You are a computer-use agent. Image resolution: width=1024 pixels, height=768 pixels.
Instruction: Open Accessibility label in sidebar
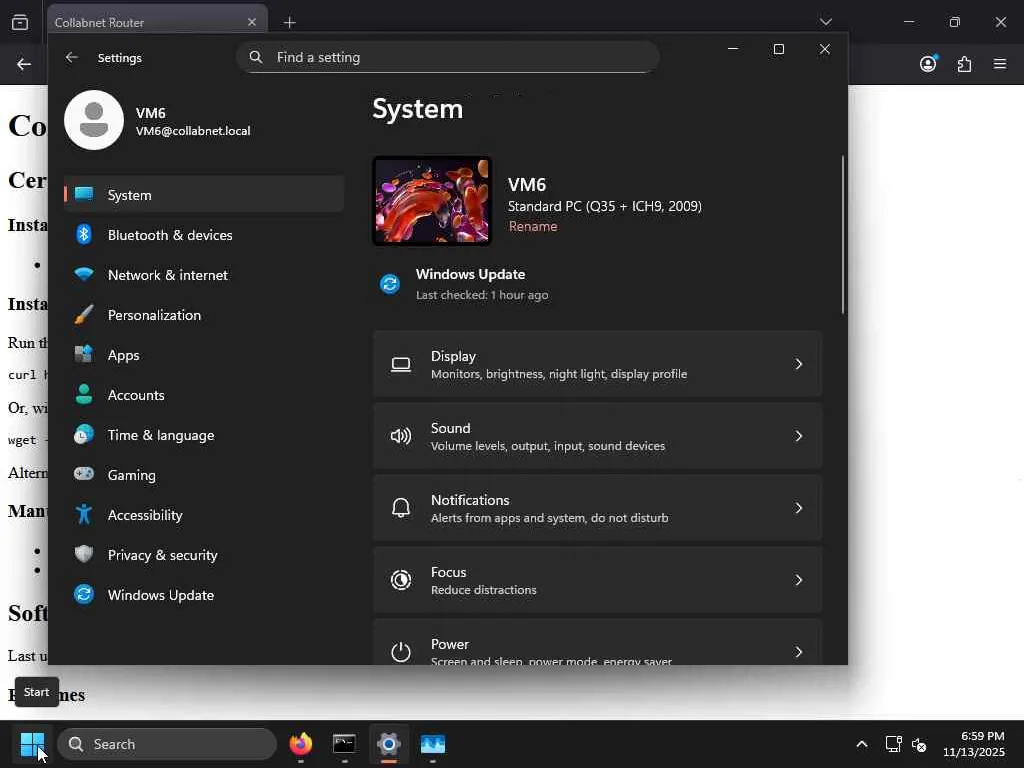click(145, 515)
